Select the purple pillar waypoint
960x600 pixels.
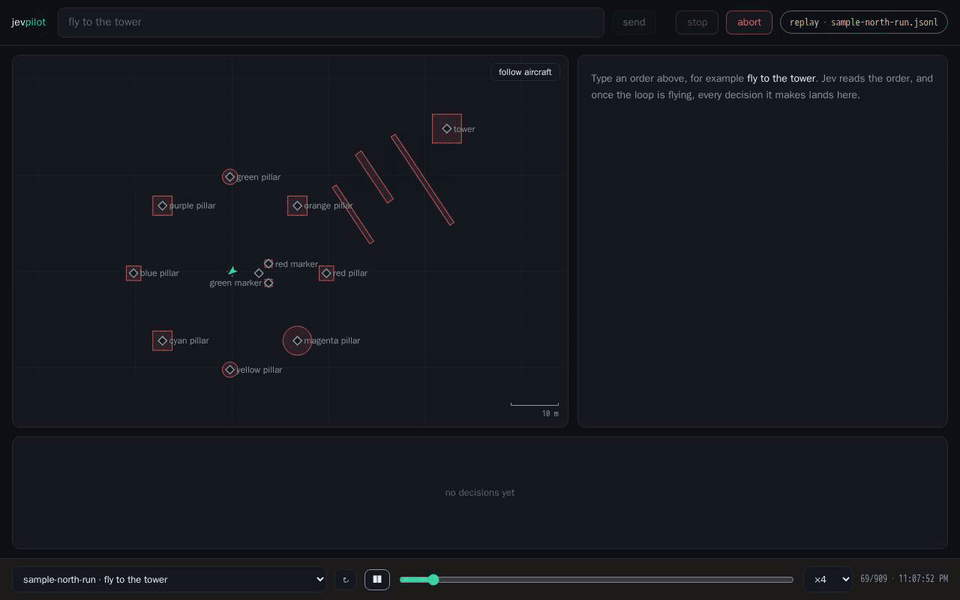coord(162,206)
